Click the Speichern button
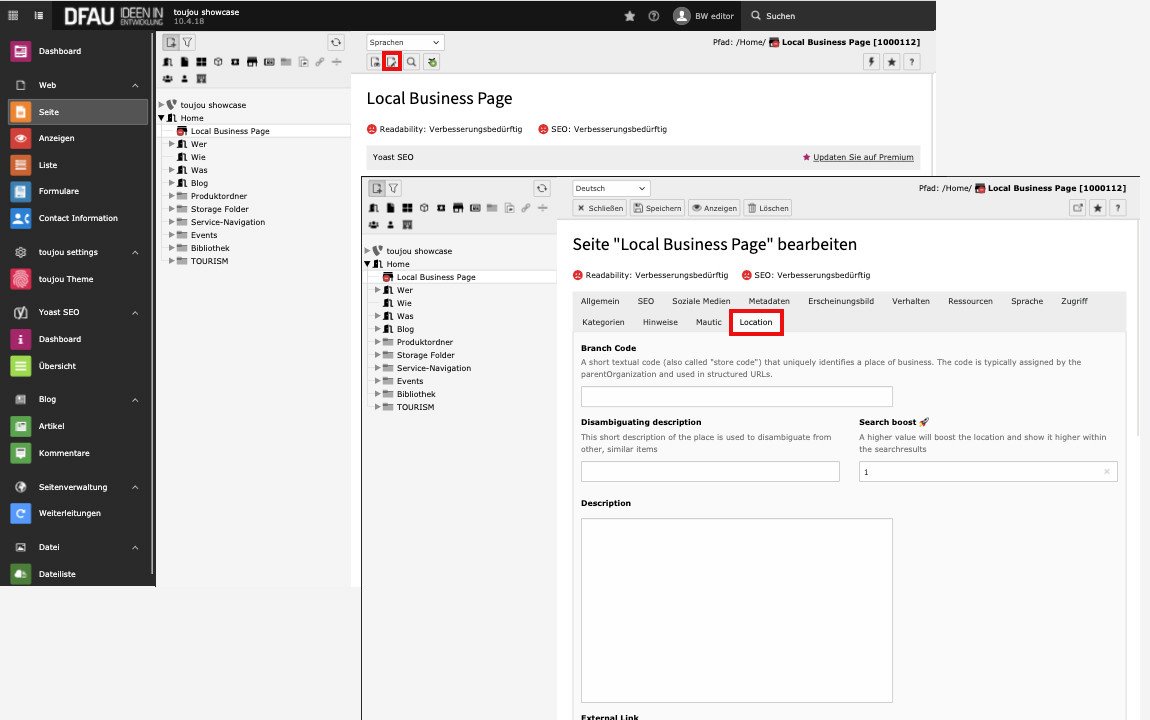The image size is (1150, 720). coord(657,208)
